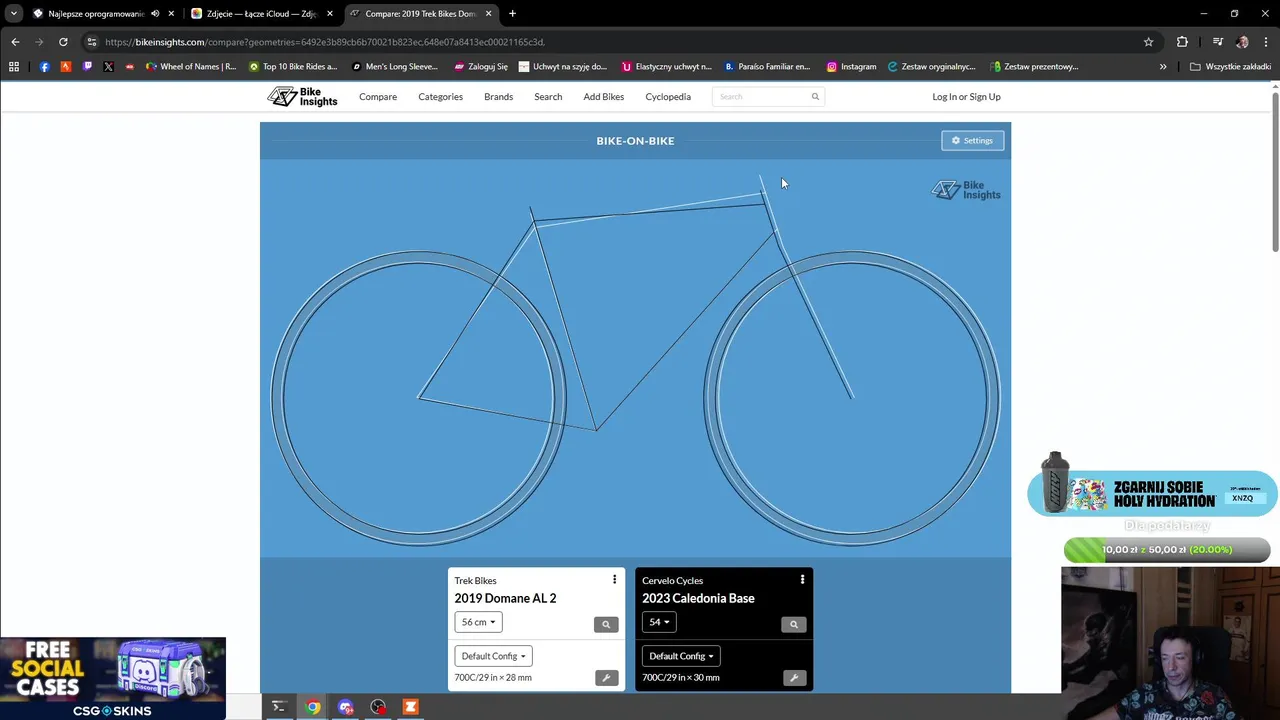The width and height of the screenshot is (1280, 720).
Task: Open the Categories menu item
Action: coord(440,97)
